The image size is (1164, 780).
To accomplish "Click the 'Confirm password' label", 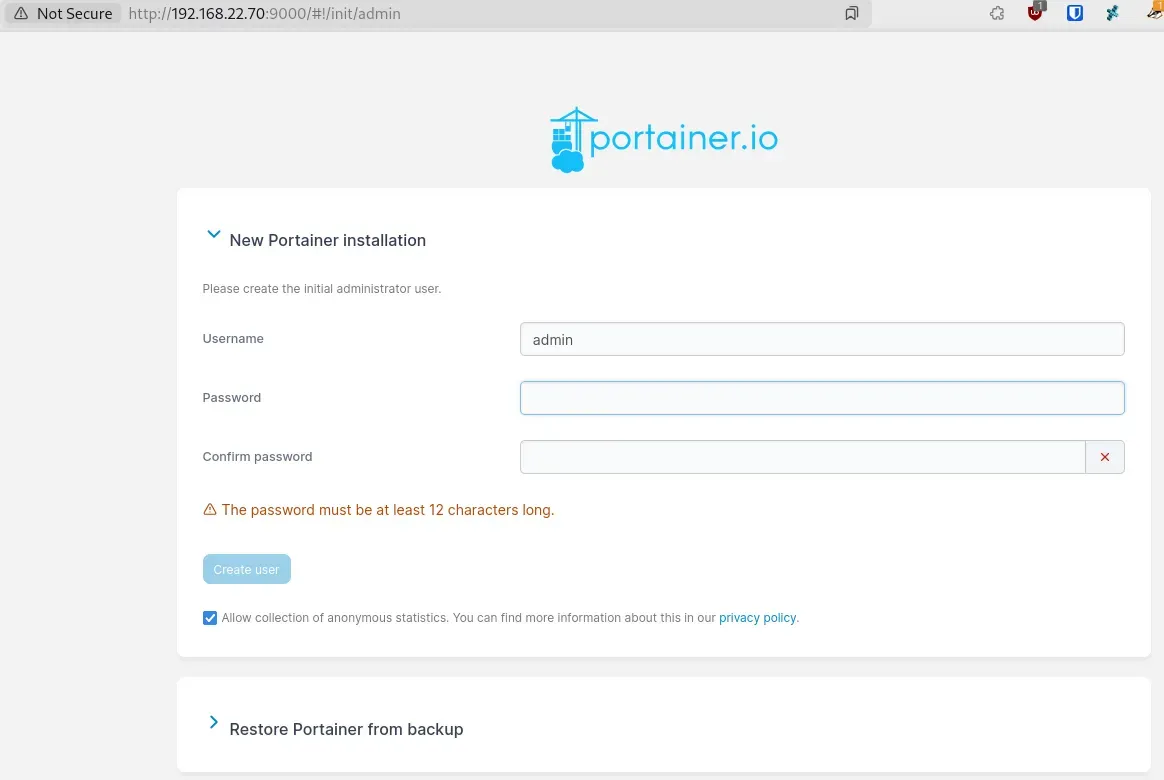I will [258, 457].
